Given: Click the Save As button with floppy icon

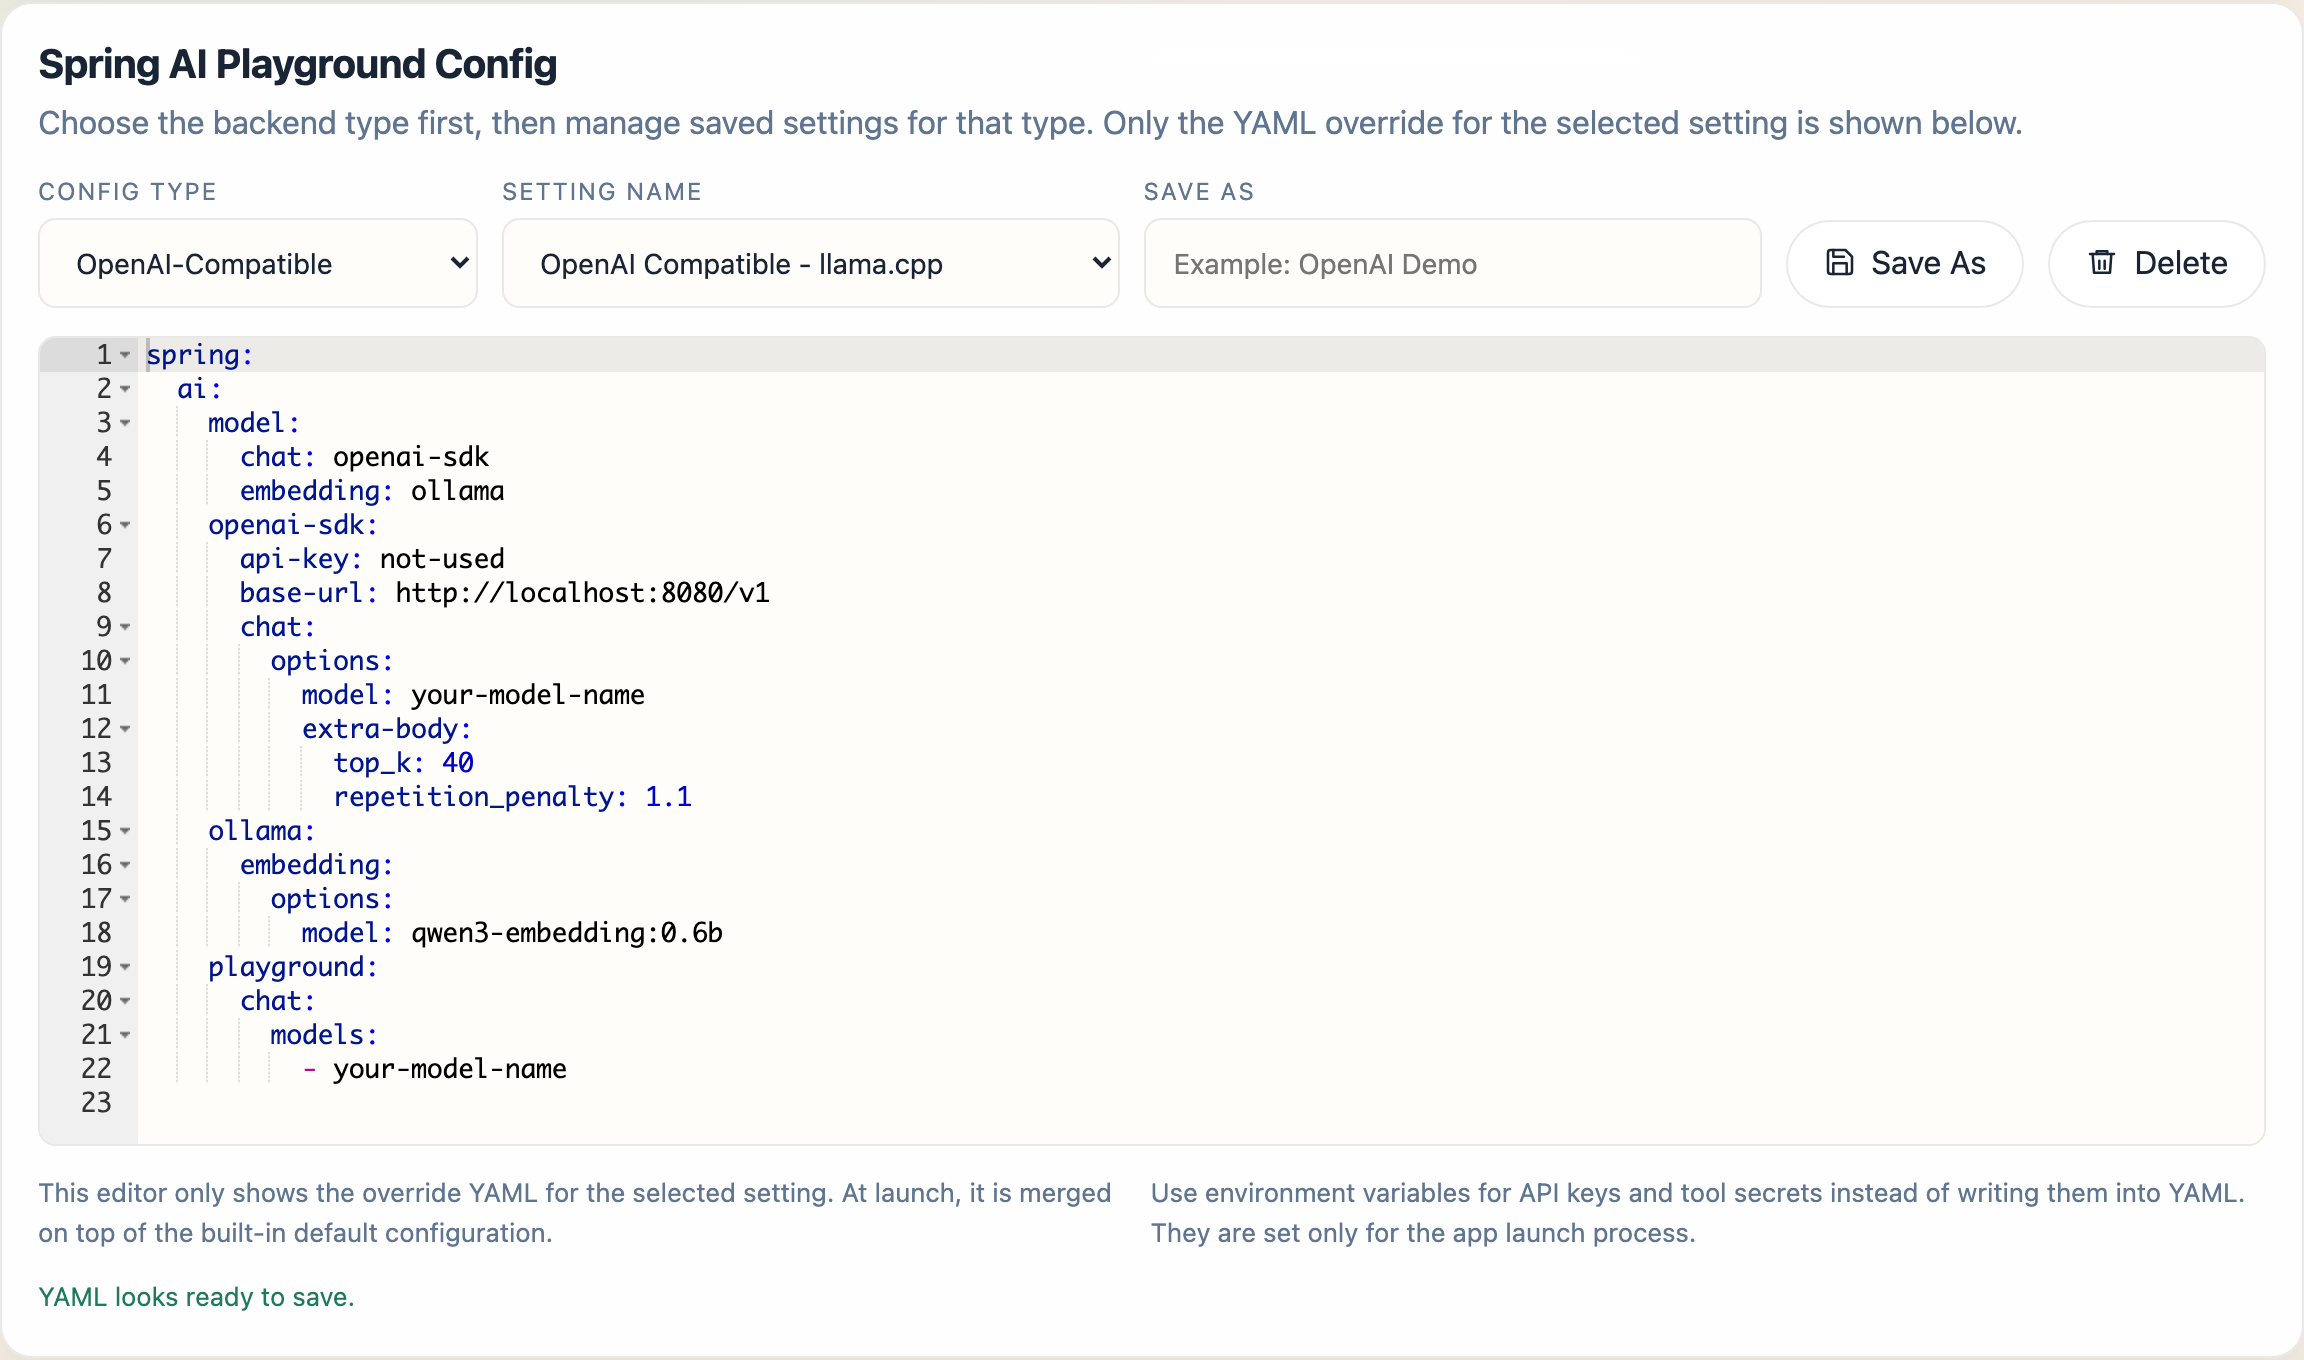Looking at the screenshot, I should [x=1905, y=263].
